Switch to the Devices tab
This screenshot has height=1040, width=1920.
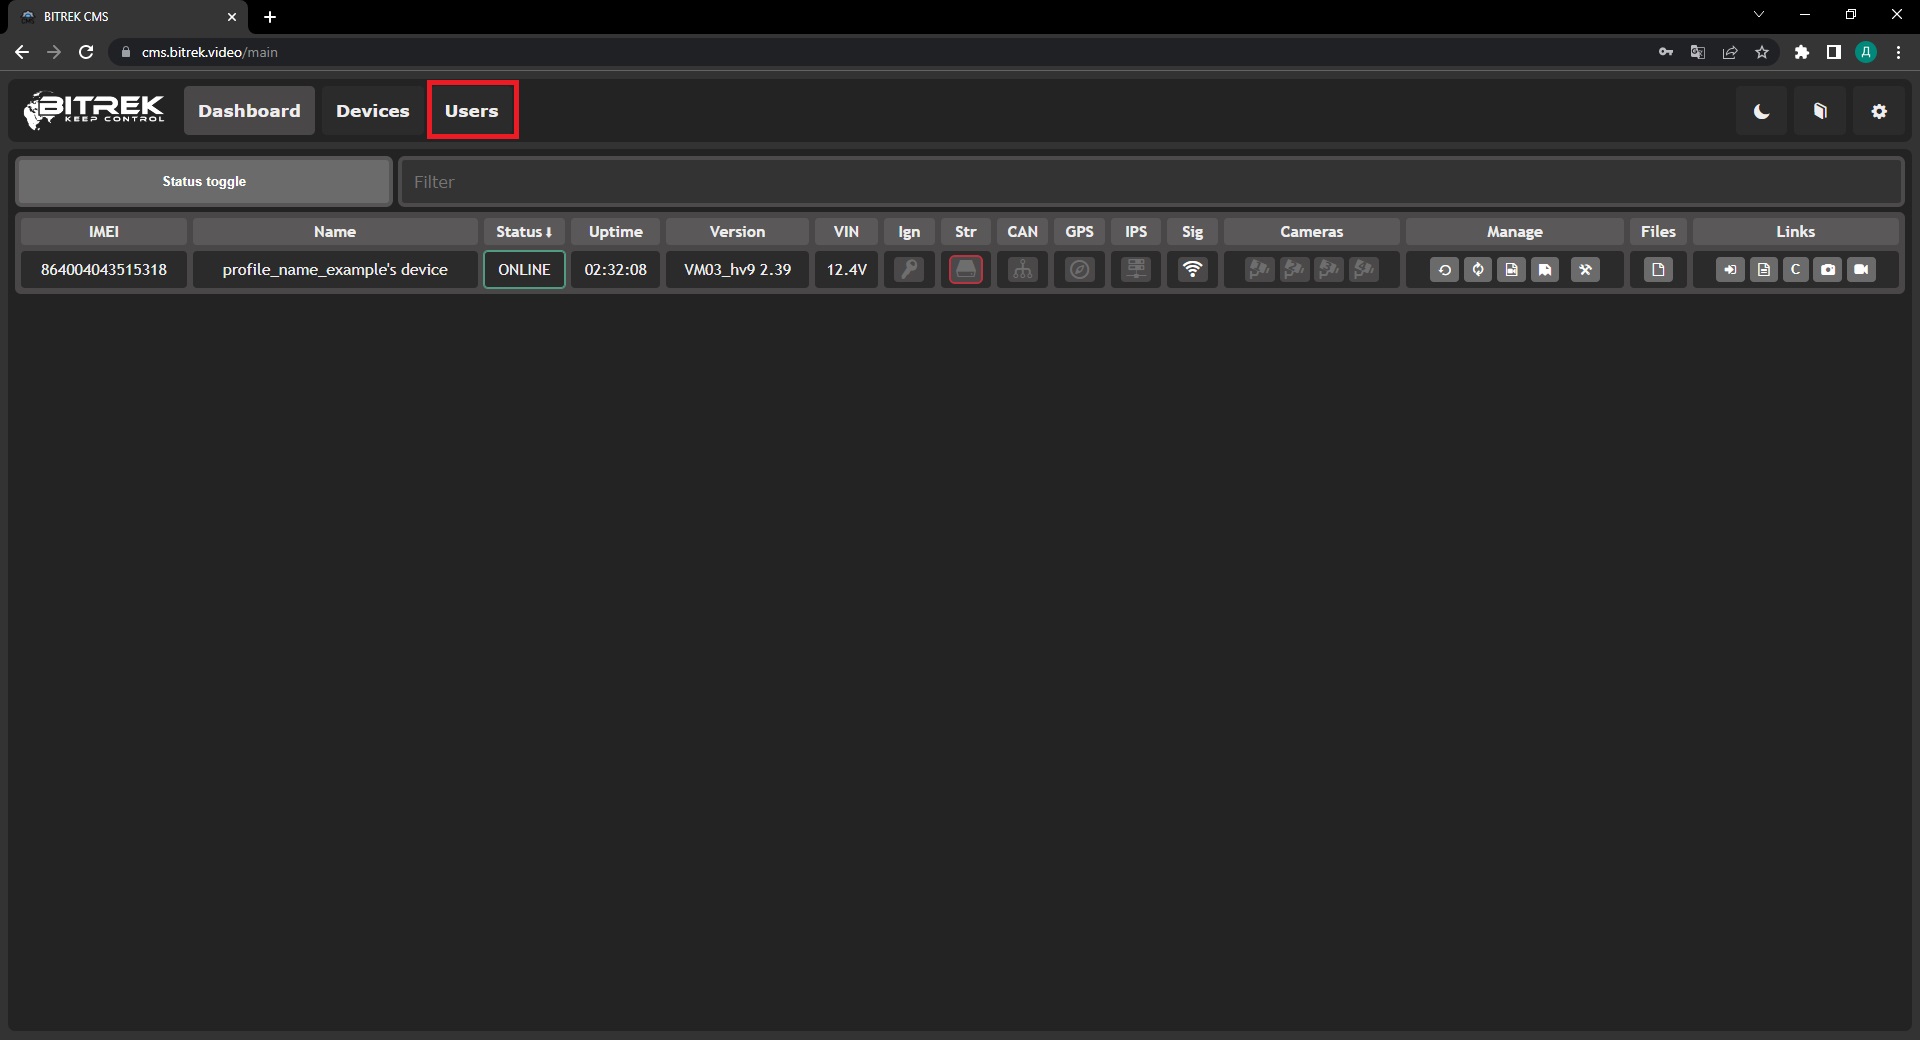click(x=372, y=111)
